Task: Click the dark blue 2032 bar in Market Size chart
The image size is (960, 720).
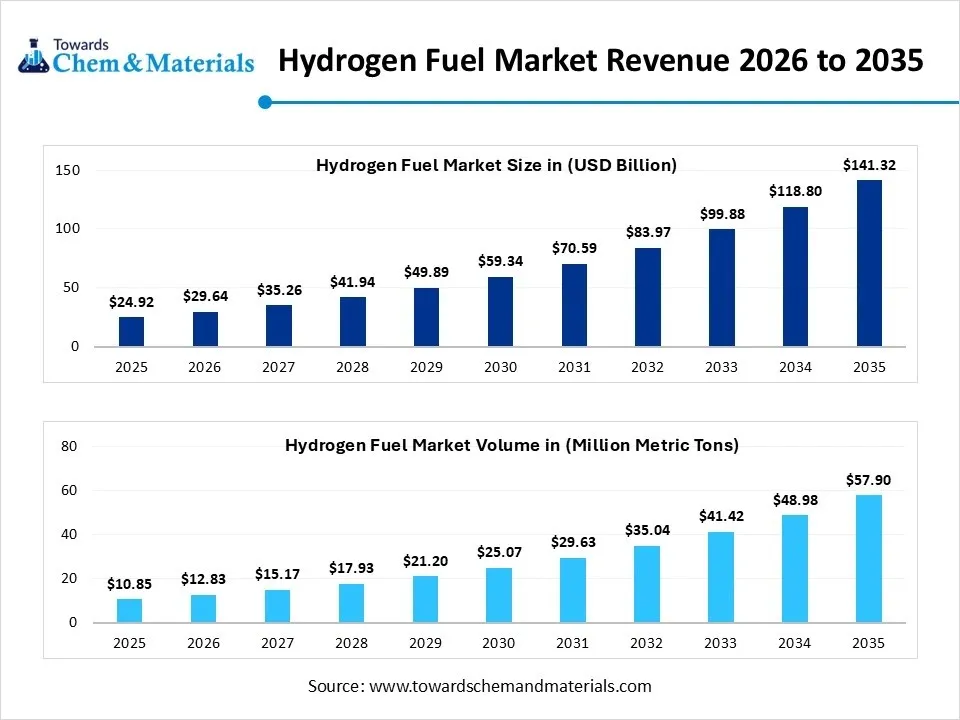Action: click(648, 297)
